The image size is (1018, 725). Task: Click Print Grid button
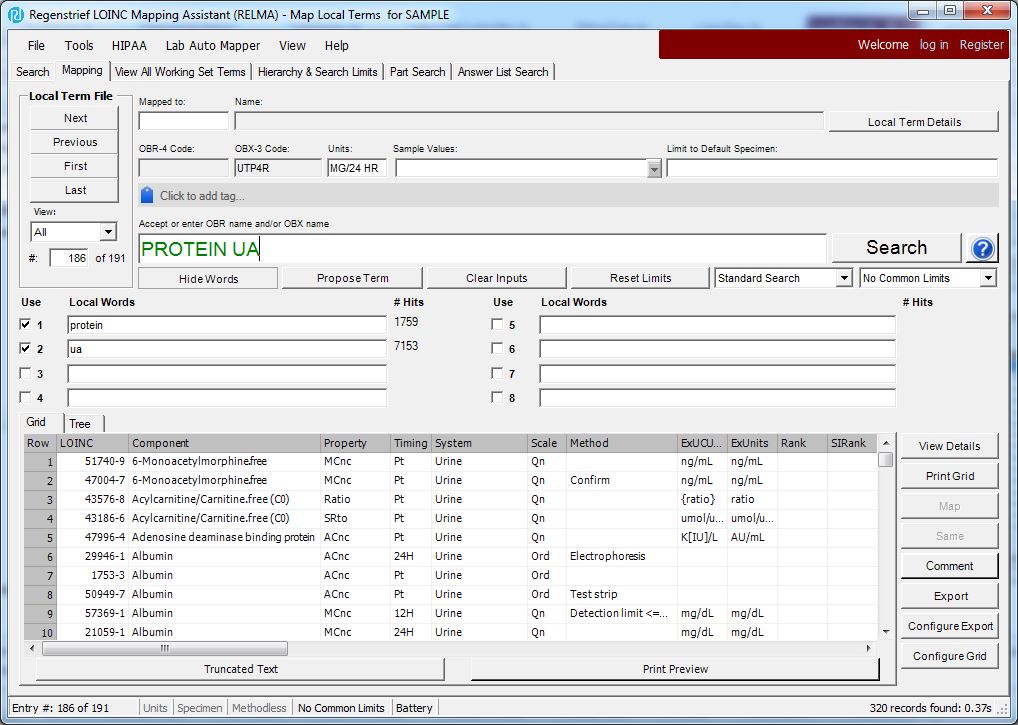[949, 476]
